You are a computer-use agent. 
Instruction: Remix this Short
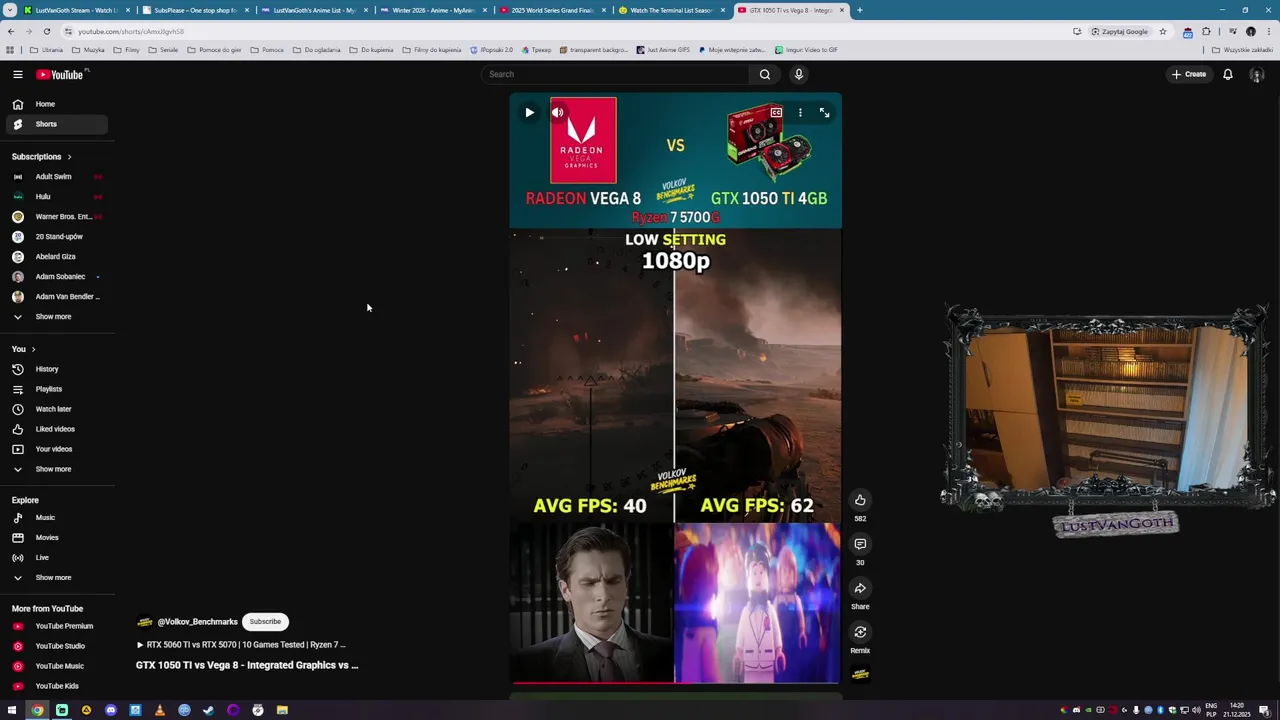[x=860, y=632]
